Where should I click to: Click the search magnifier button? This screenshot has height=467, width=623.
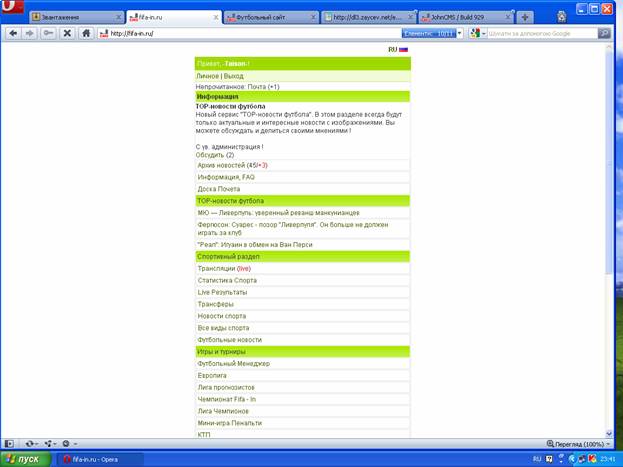[604, 33]
